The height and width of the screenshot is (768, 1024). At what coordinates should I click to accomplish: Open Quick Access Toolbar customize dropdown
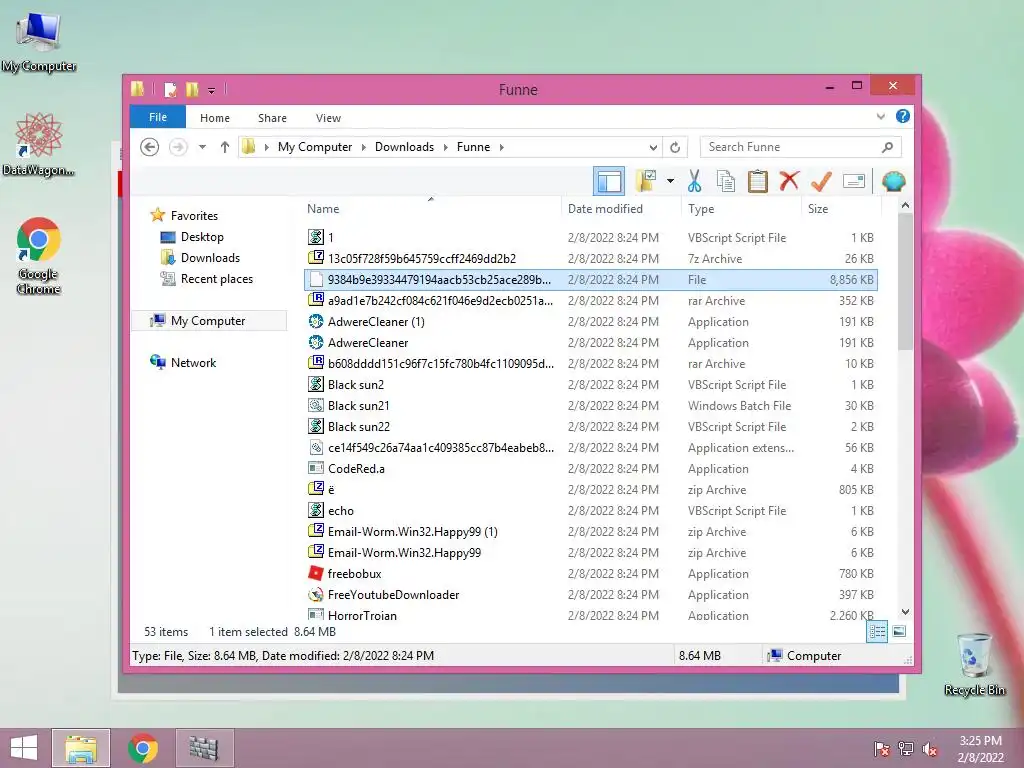(x=212, y=90)
